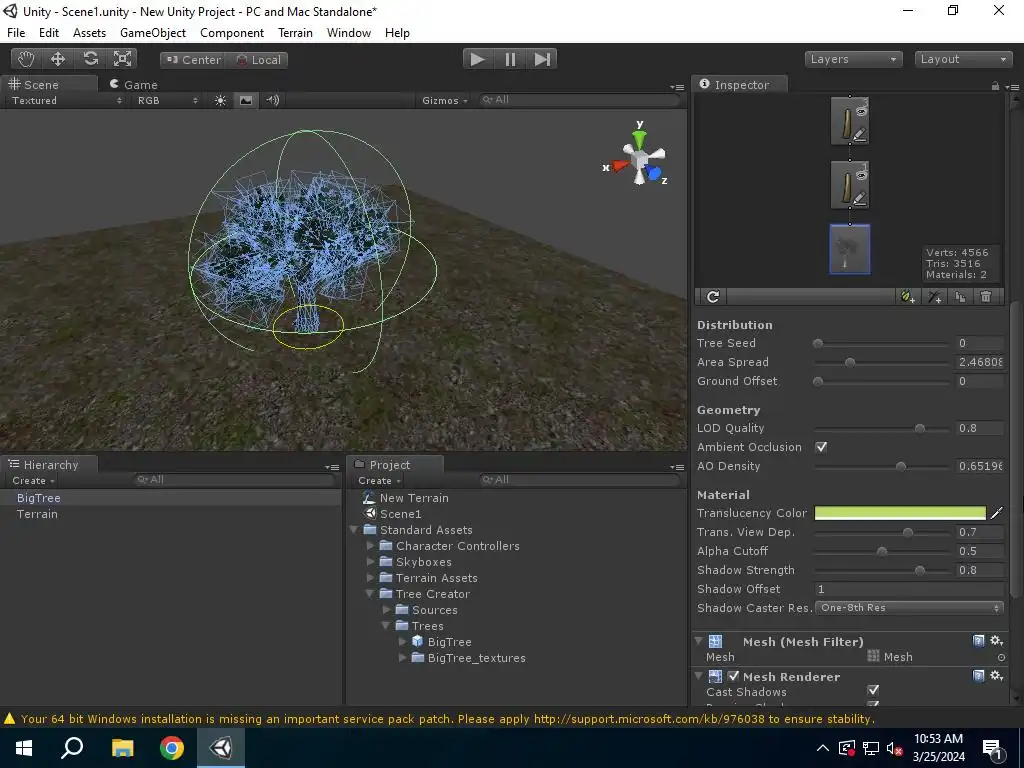The image size is (1024, 768).
Task: Uncheck the Cast Shadows checkbox
Action: 873,690
